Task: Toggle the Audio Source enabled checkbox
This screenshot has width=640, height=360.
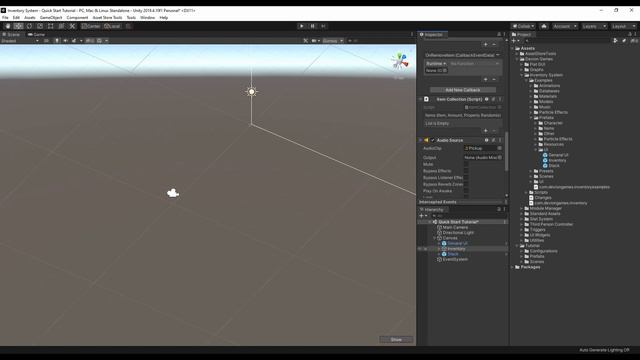Action: tap(433, 140)
